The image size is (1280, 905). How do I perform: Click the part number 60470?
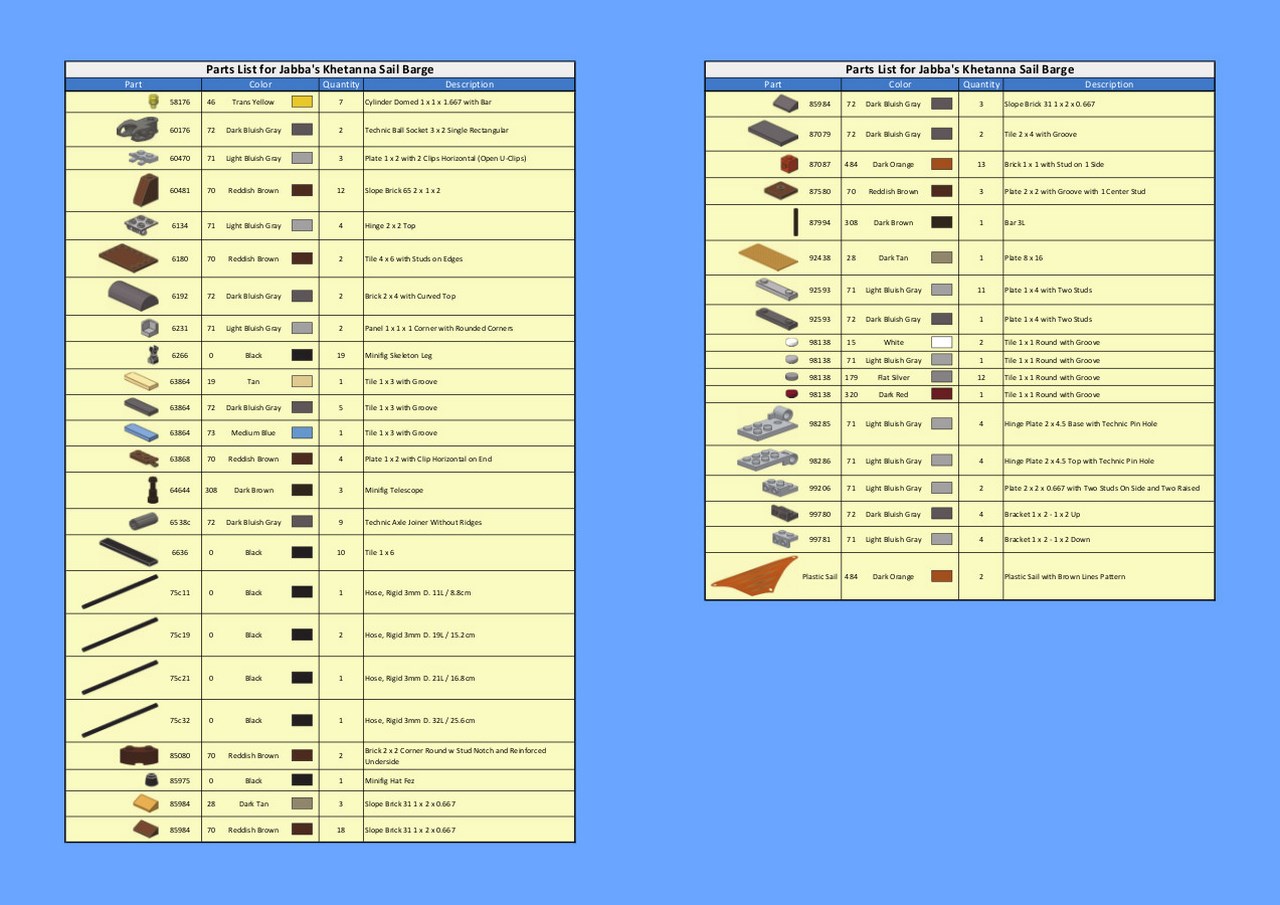(x=180, y=158)
